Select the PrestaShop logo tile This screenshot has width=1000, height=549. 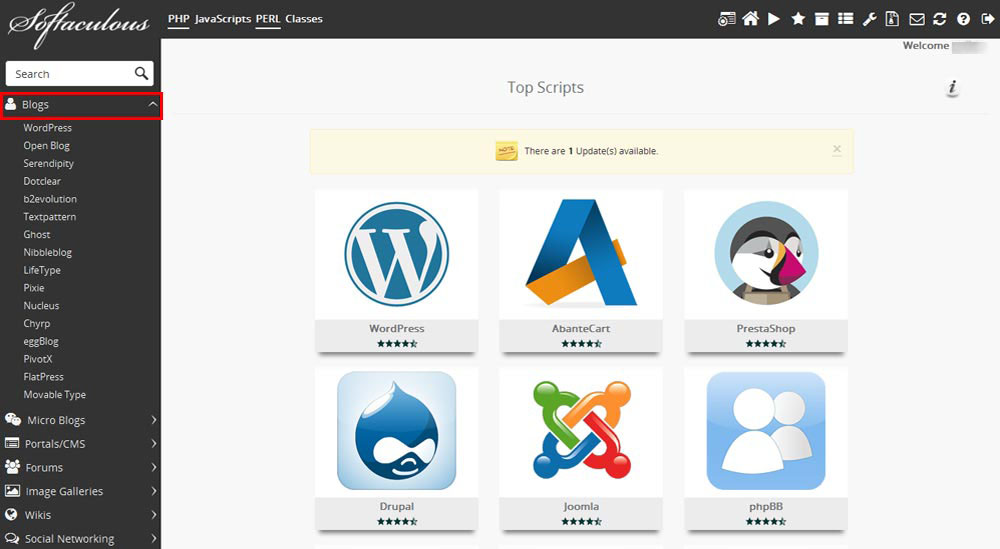[x=766, y=253]
